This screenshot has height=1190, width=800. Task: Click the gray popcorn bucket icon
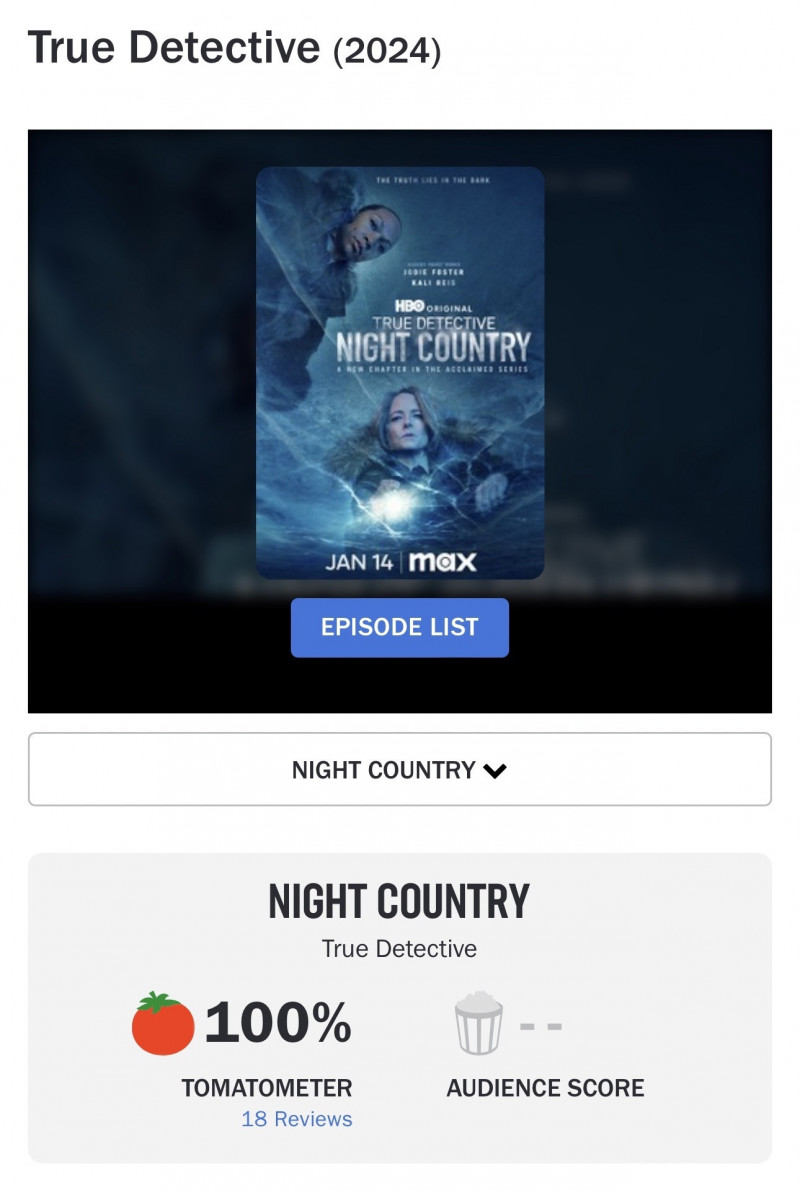pos(478,1023)
